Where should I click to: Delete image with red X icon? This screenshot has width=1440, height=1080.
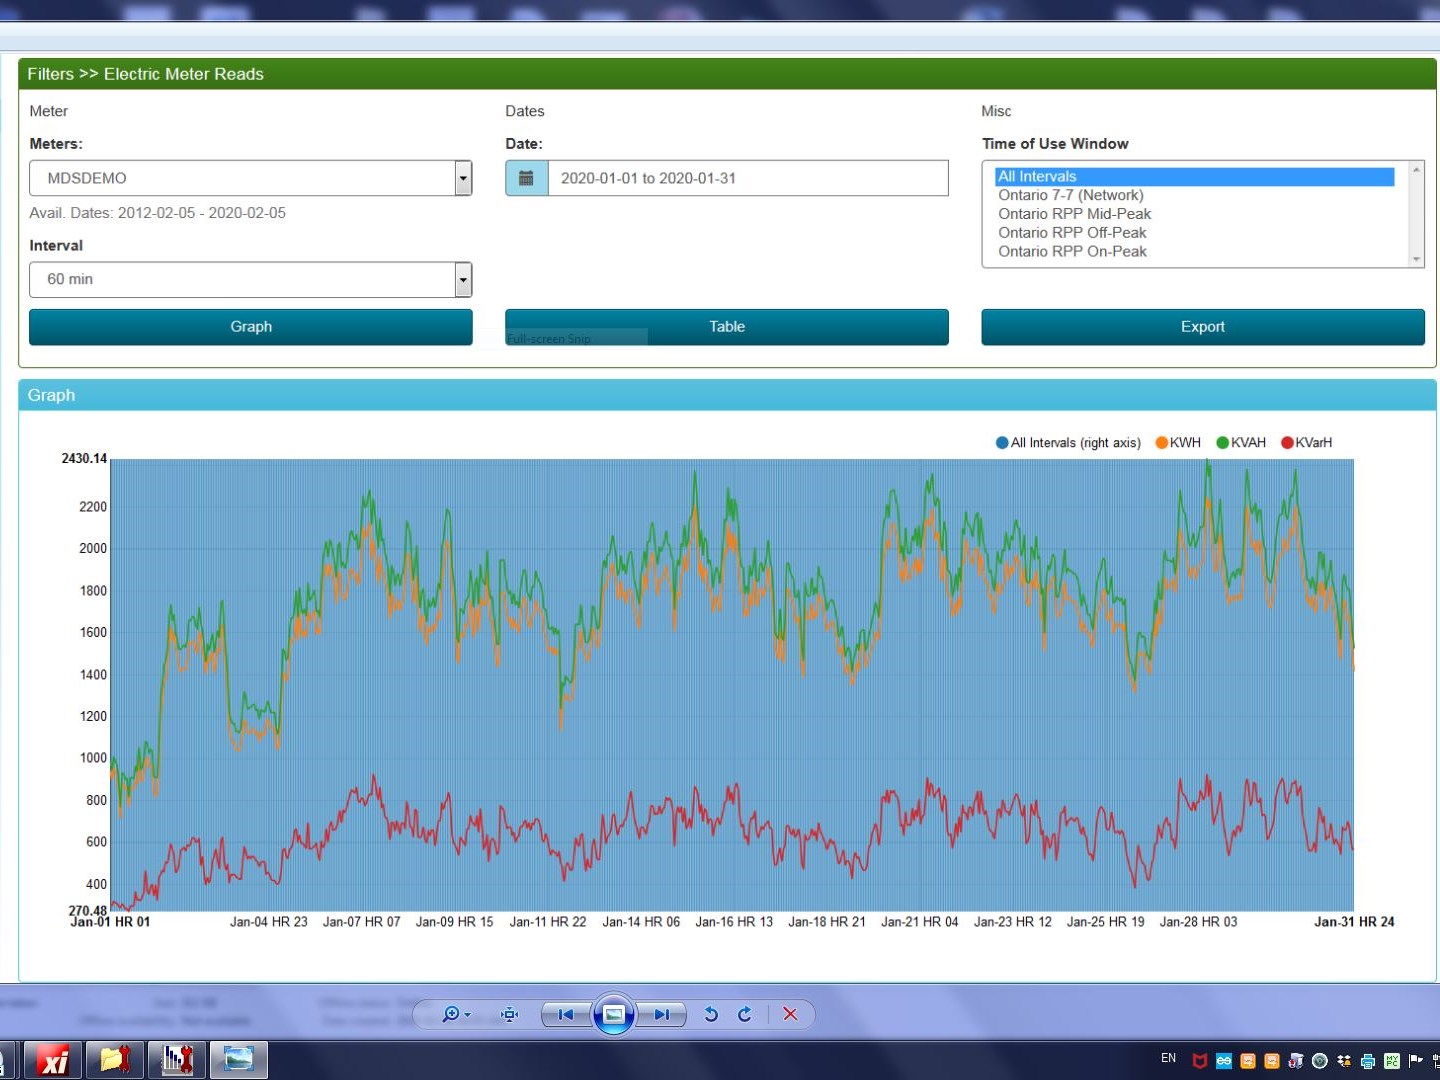790,1014
